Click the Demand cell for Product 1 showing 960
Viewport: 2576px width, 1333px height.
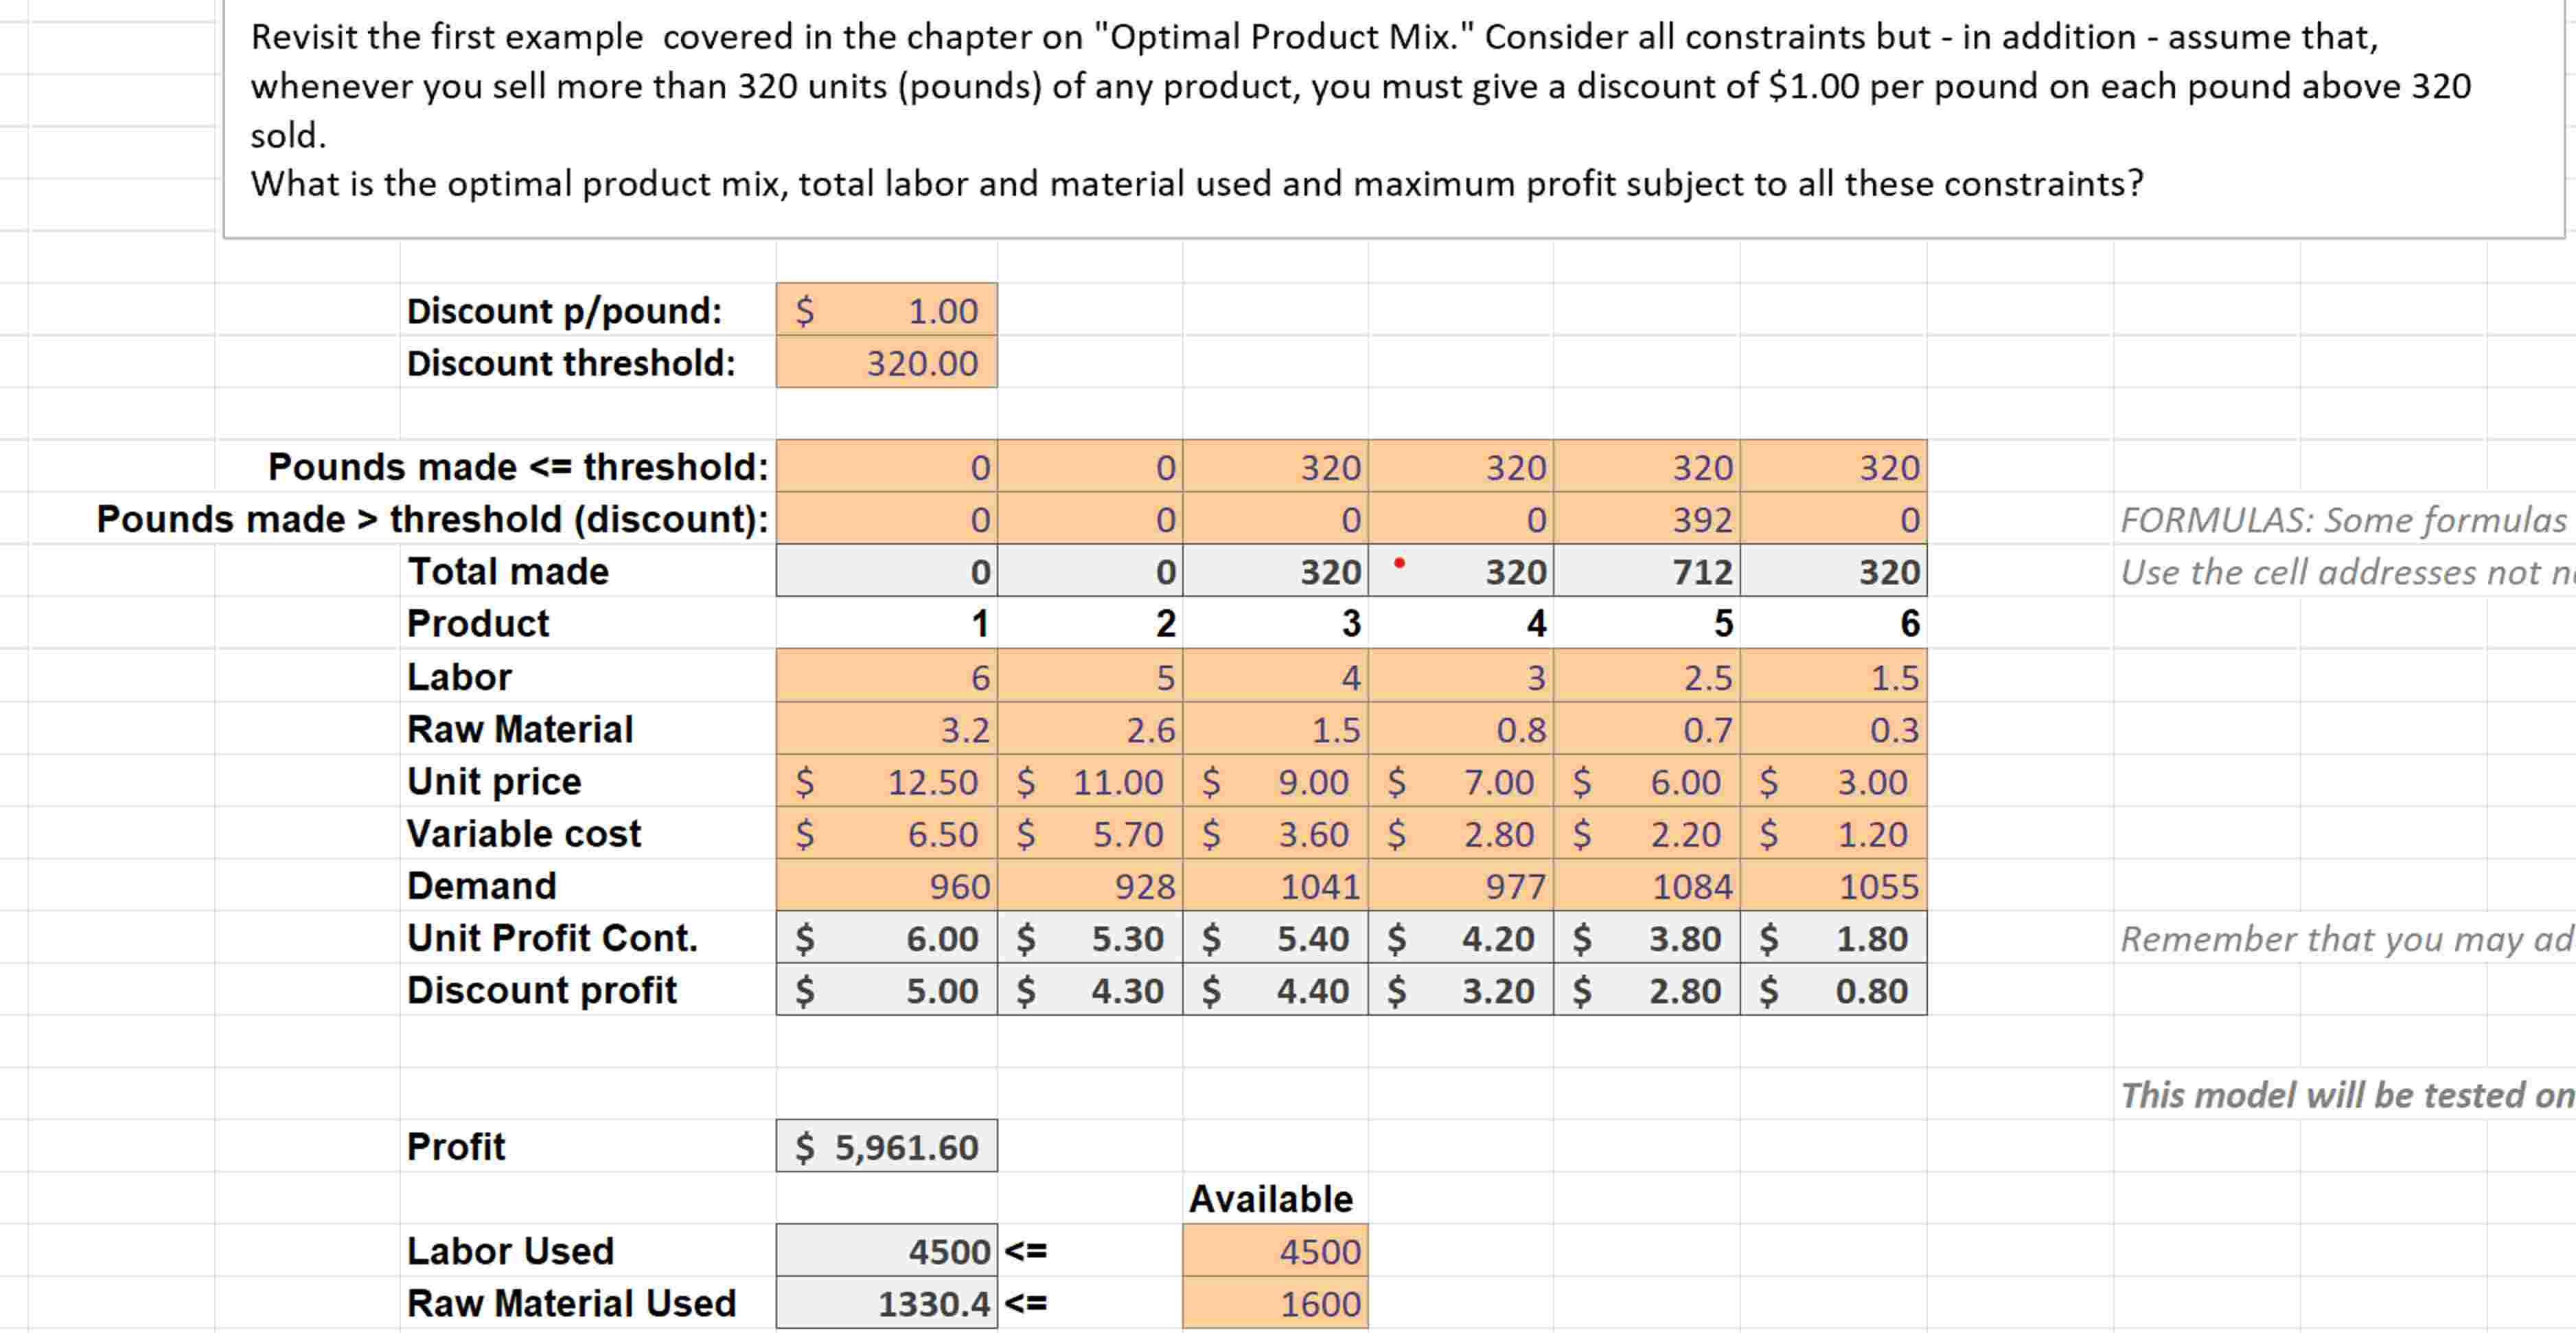point(886,885)
